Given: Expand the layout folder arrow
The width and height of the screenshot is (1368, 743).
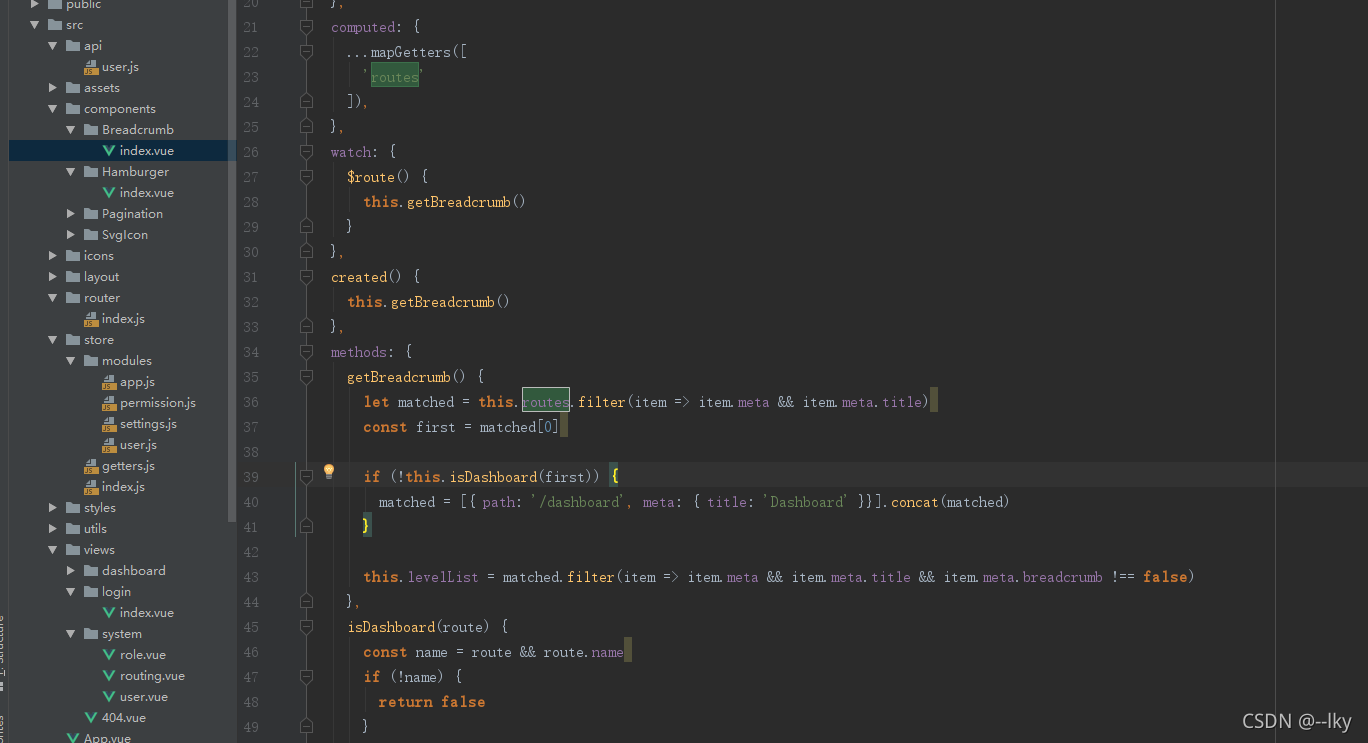Looking at the screenshot, I should [x=53, y=277].
